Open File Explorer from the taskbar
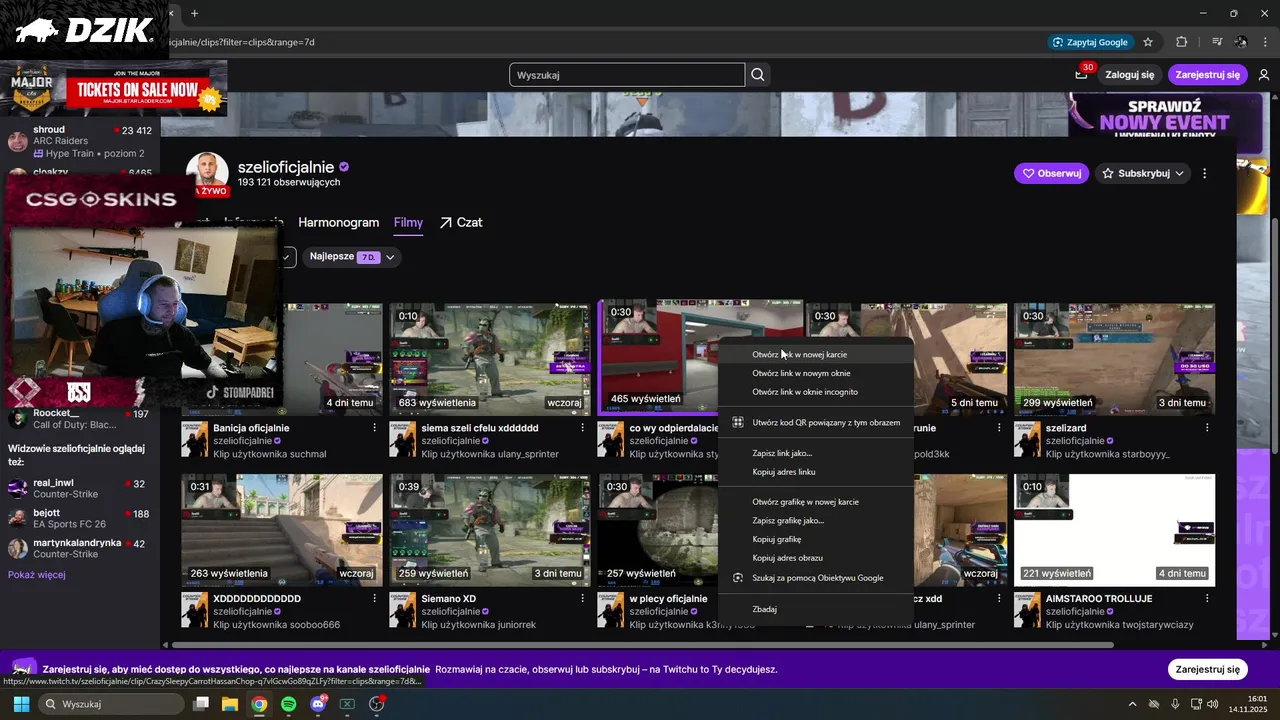Screen dimensions: 1280x720 tap(230, 704)
